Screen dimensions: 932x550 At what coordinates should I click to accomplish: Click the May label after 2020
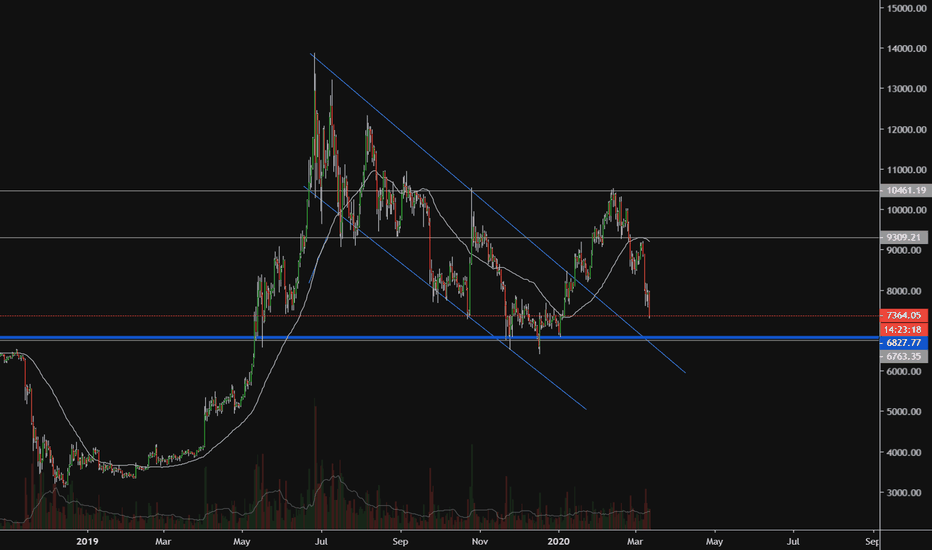714,542
